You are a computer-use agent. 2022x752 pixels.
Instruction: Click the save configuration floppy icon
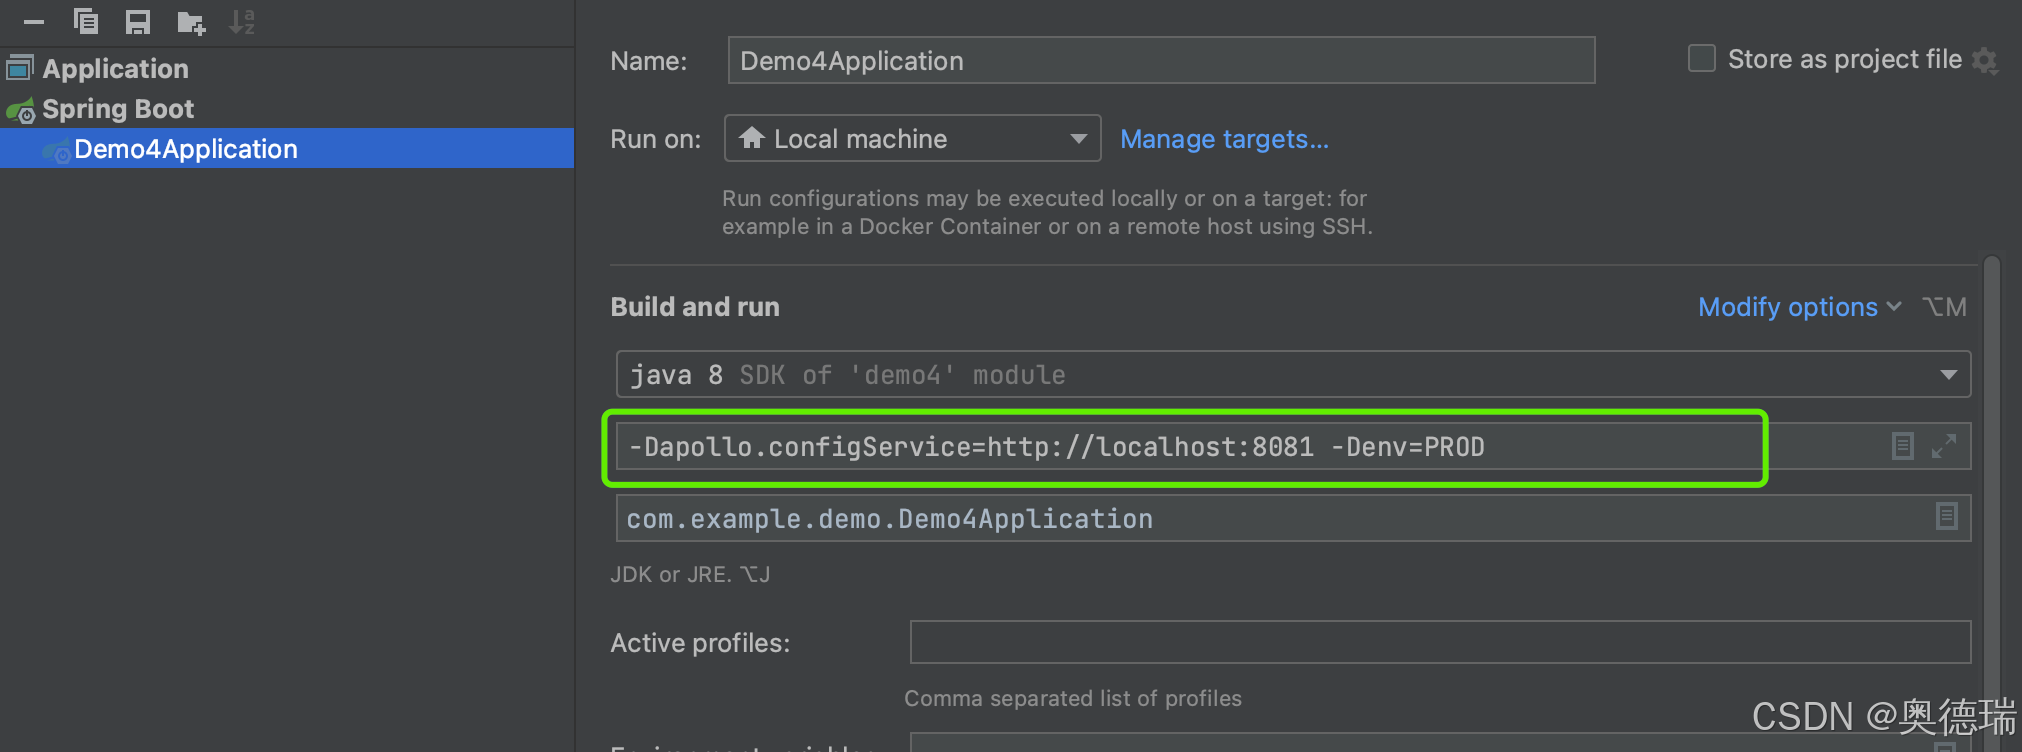(138, 21)
